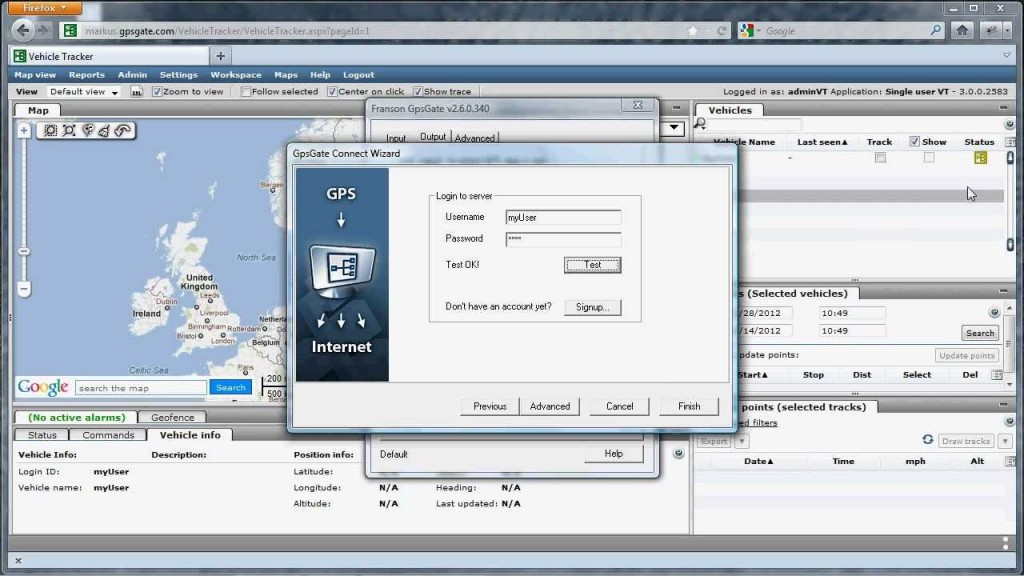Click round options icon in Vehicles panel

click(1009, 124)
